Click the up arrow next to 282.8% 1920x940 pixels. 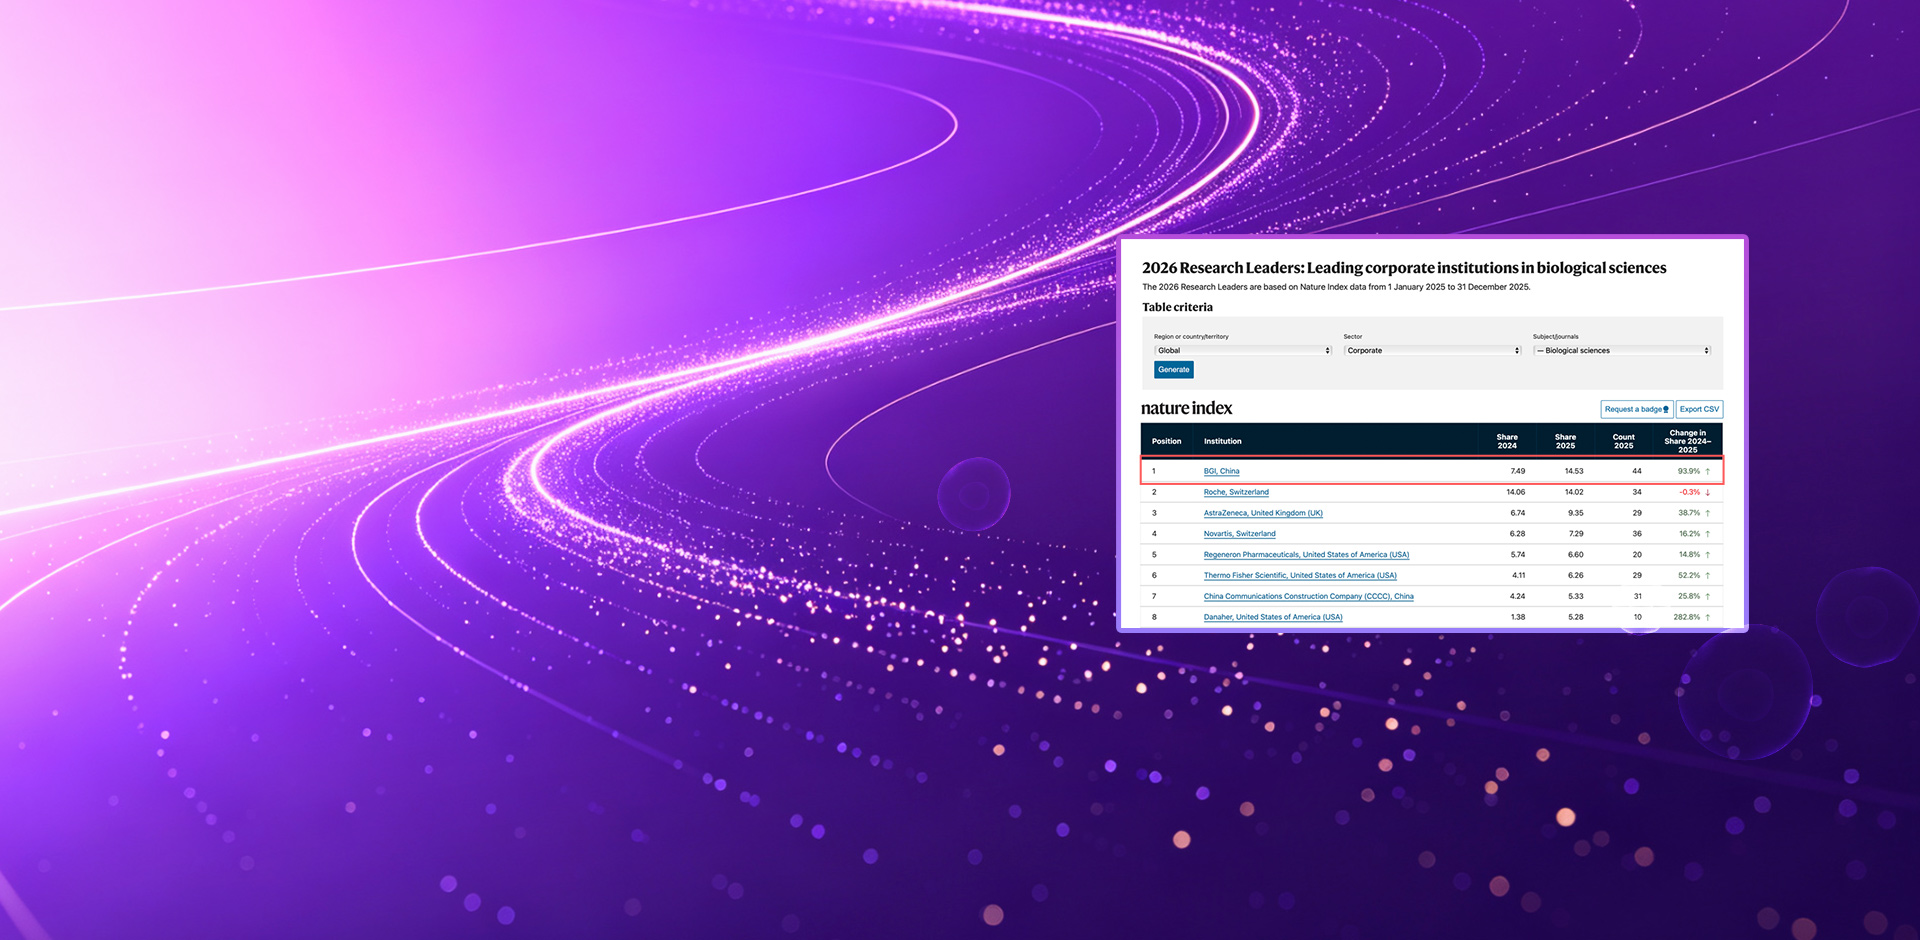tap(1708, 617)
